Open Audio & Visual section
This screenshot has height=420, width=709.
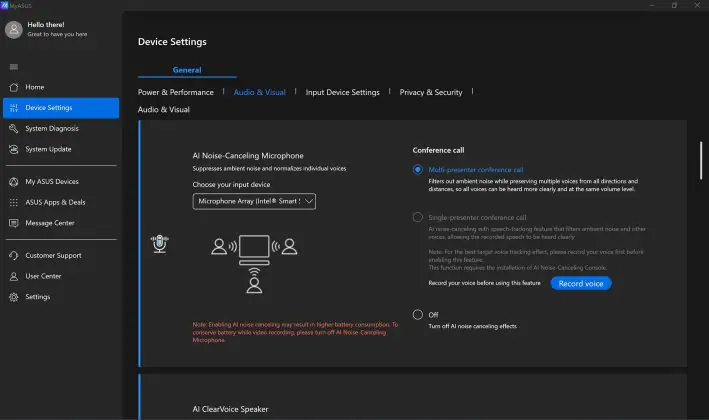coord(260,92)
